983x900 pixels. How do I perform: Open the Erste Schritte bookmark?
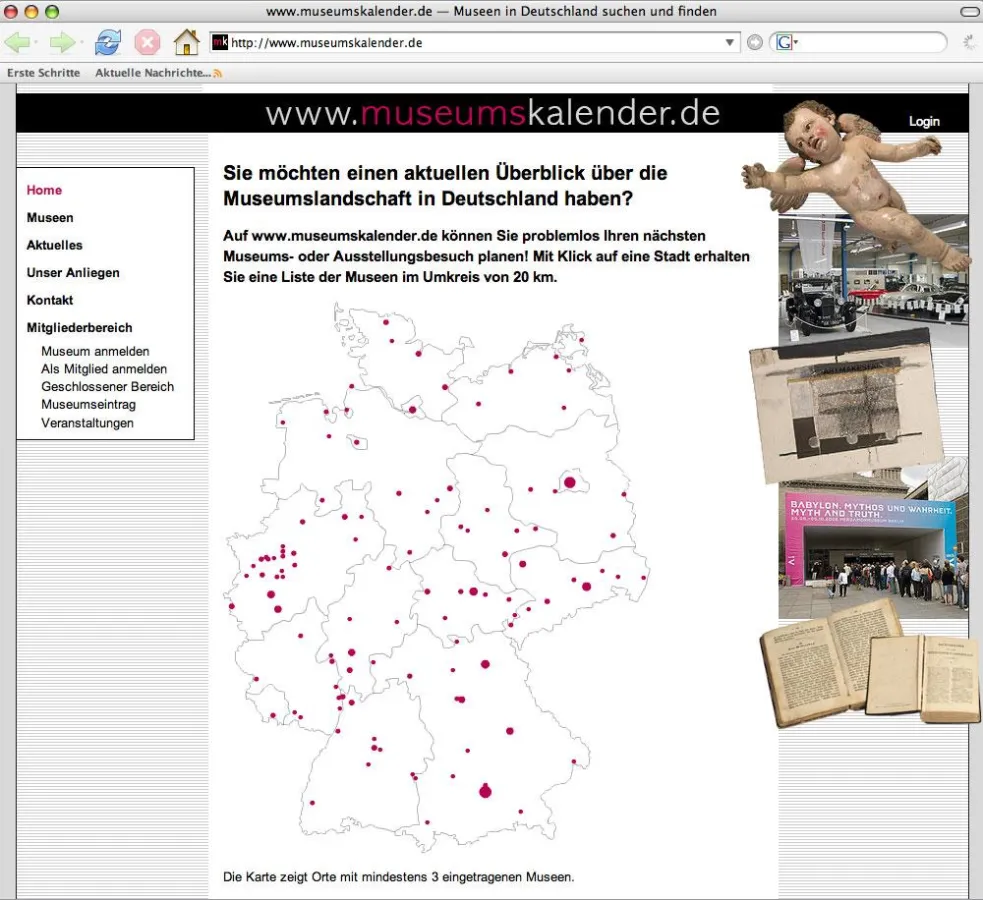(x=43, y=73)
